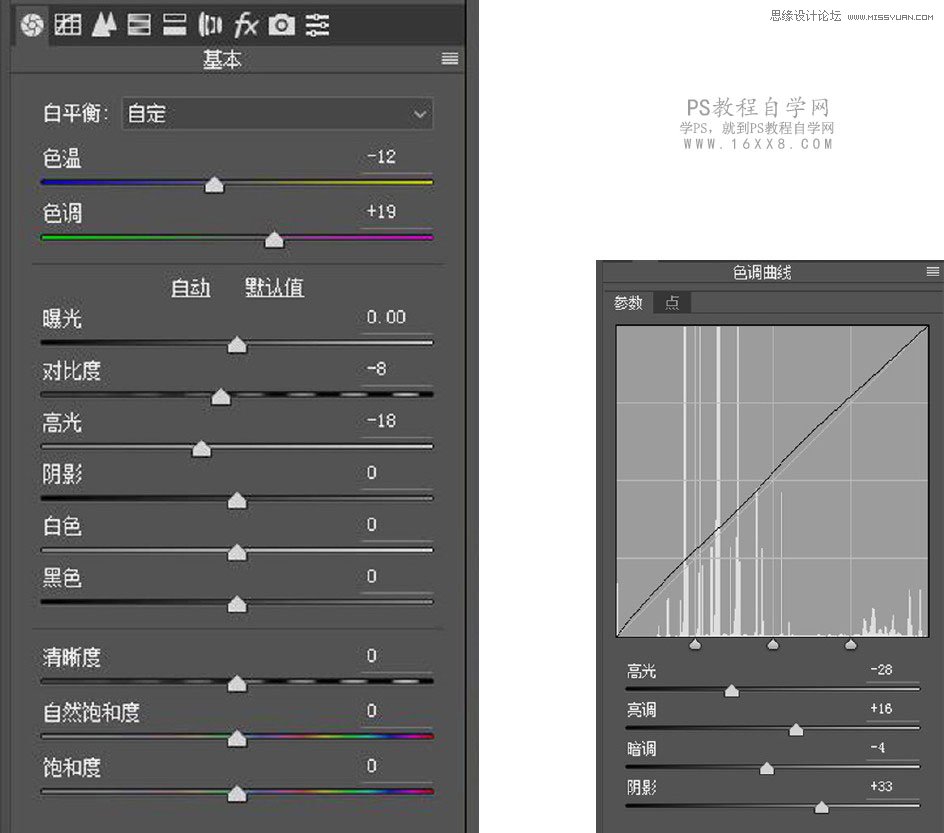This screenshot has height=833, width=944.
Task: Switch to the 参数 curve tab
Action: [628, 303]
